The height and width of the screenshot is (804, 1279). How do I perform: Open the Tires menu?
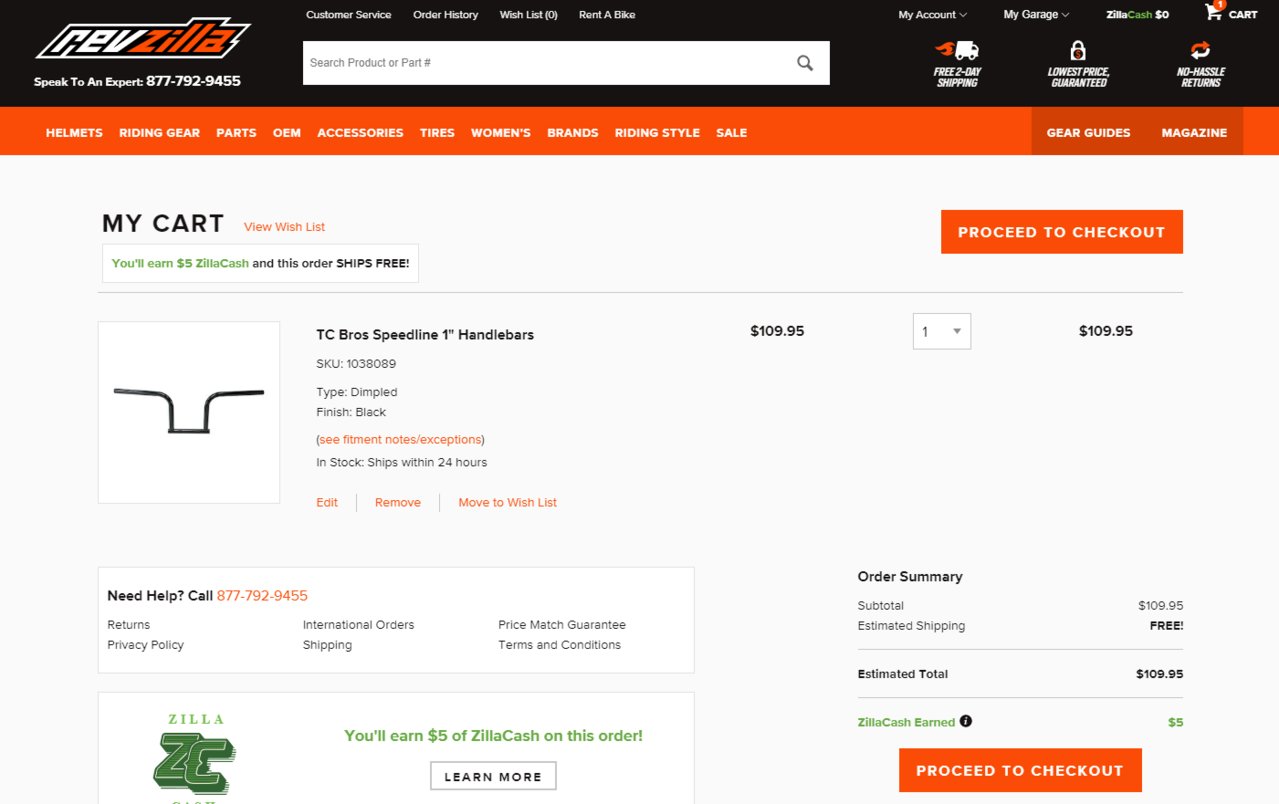tap(437, 132)
